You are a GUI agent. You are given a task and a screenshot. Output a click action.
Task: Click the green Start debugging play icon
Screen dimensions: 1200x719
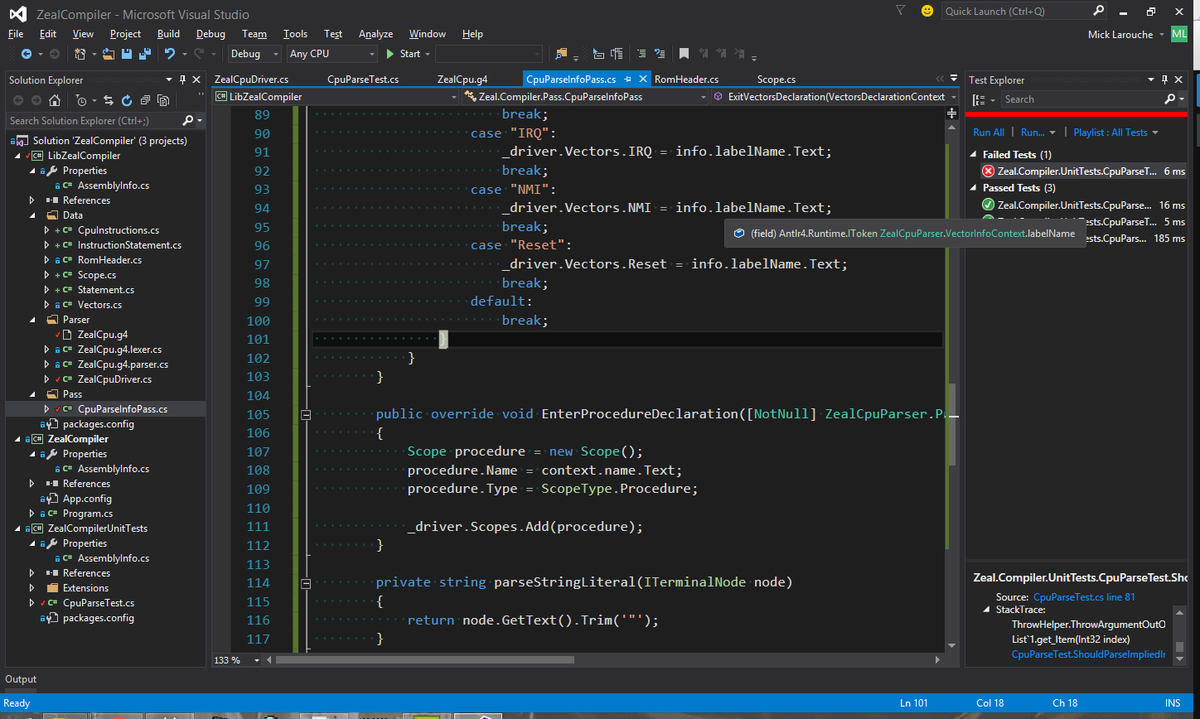point(389,54)
